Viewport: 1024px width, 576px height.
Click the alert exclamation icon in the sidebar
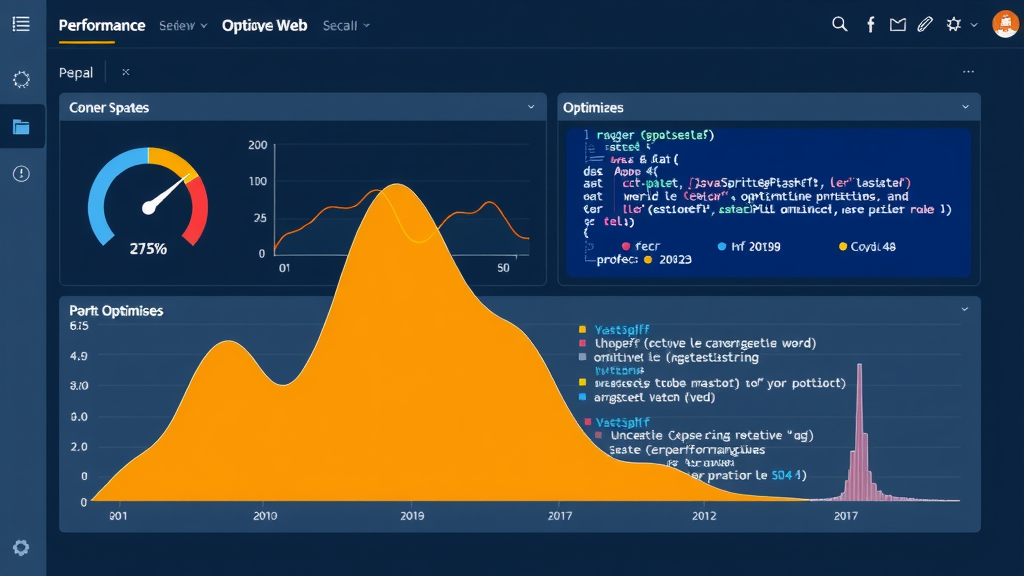click(x=20, y=173)
